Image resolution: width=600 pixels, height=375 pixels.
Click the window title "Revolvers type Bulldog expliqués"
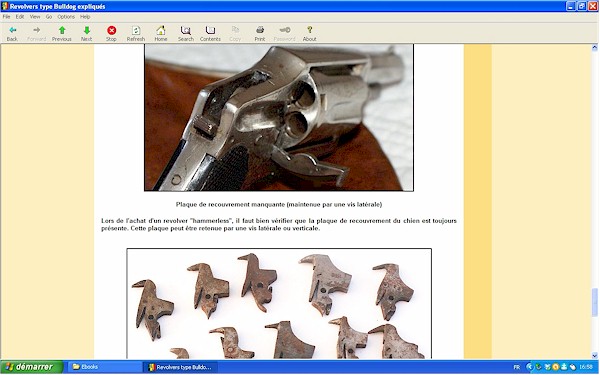pyautogui.click(x=57, y=6)
